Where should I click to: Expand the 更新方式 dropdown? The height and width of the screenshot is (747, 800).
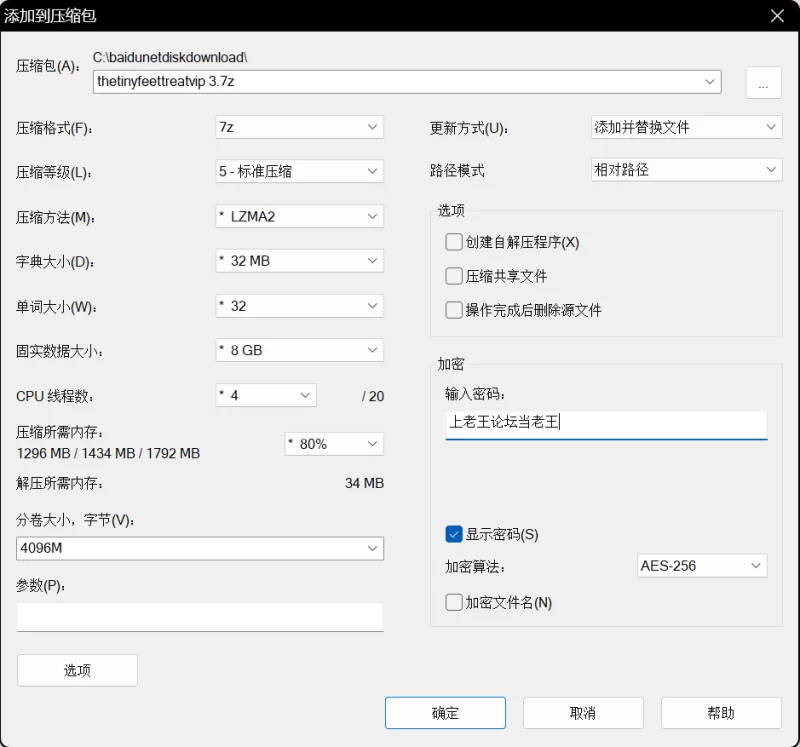(686, 127)
